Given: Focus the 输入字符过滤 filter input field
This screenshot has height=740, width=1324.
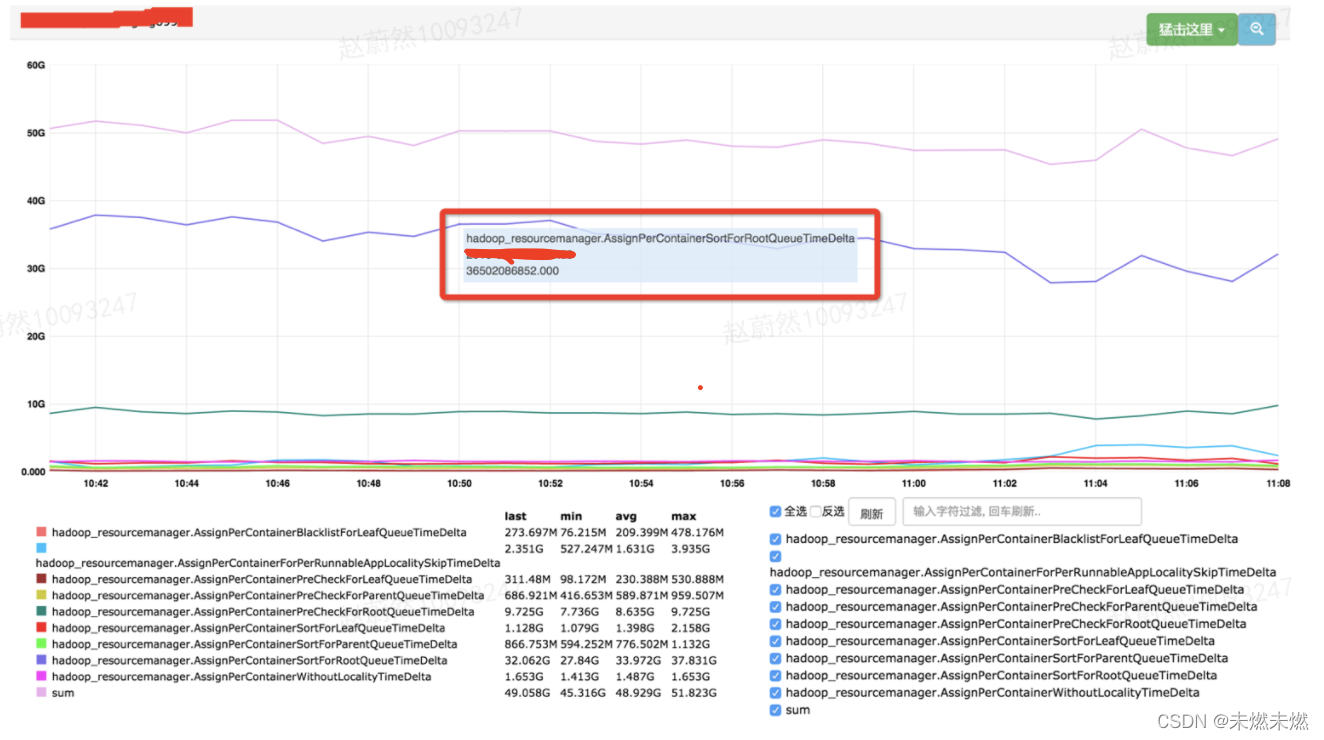Looking at the screenshot, I should click(x=1022, y=512).
